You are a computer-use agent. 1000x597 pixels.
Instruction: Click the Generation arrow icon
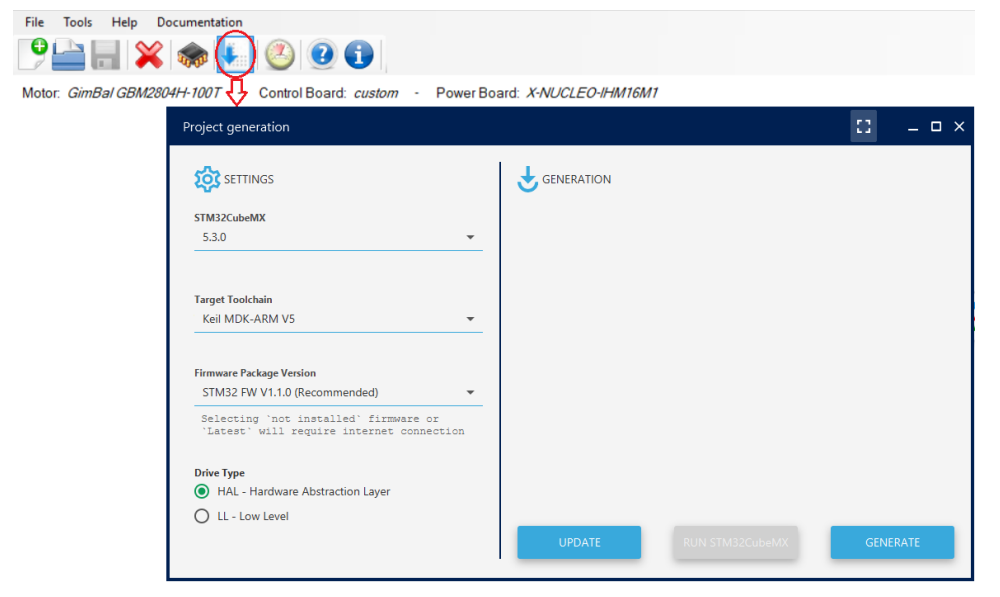[x=527, y=179]
